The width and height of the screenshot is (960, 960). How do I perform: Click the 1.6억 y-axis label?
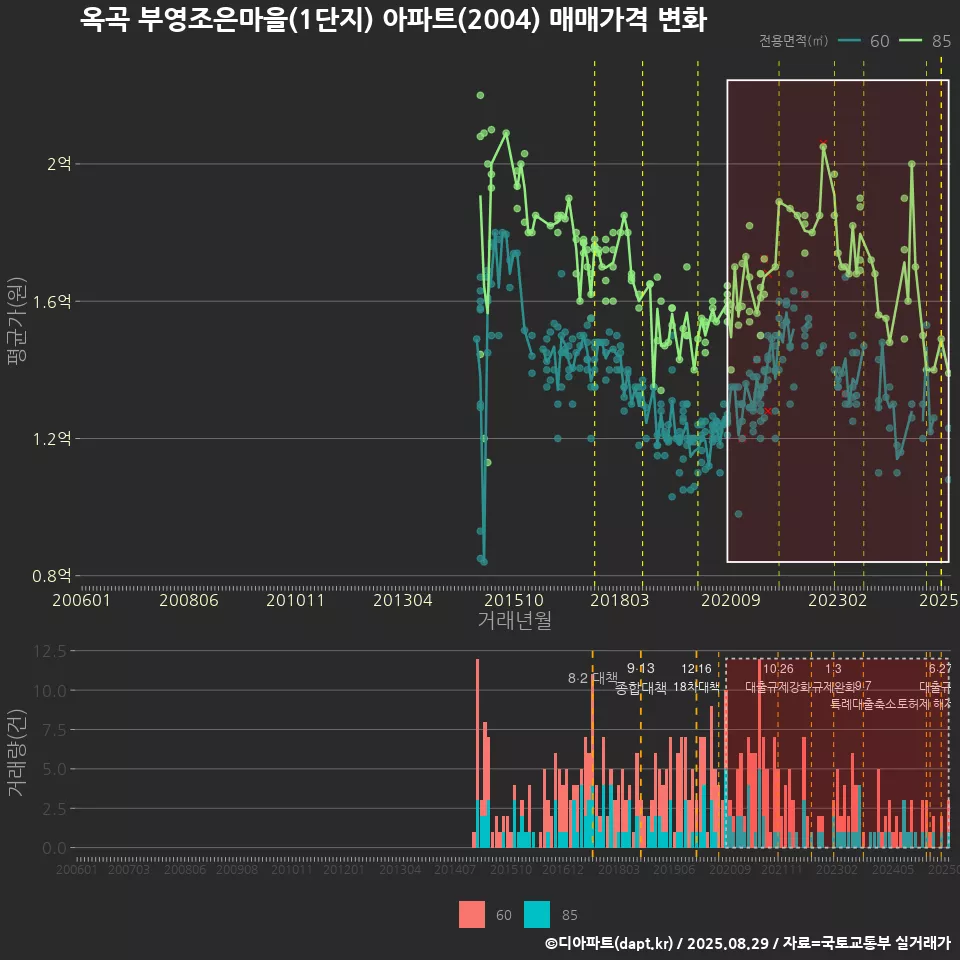(x=52, y=301)
